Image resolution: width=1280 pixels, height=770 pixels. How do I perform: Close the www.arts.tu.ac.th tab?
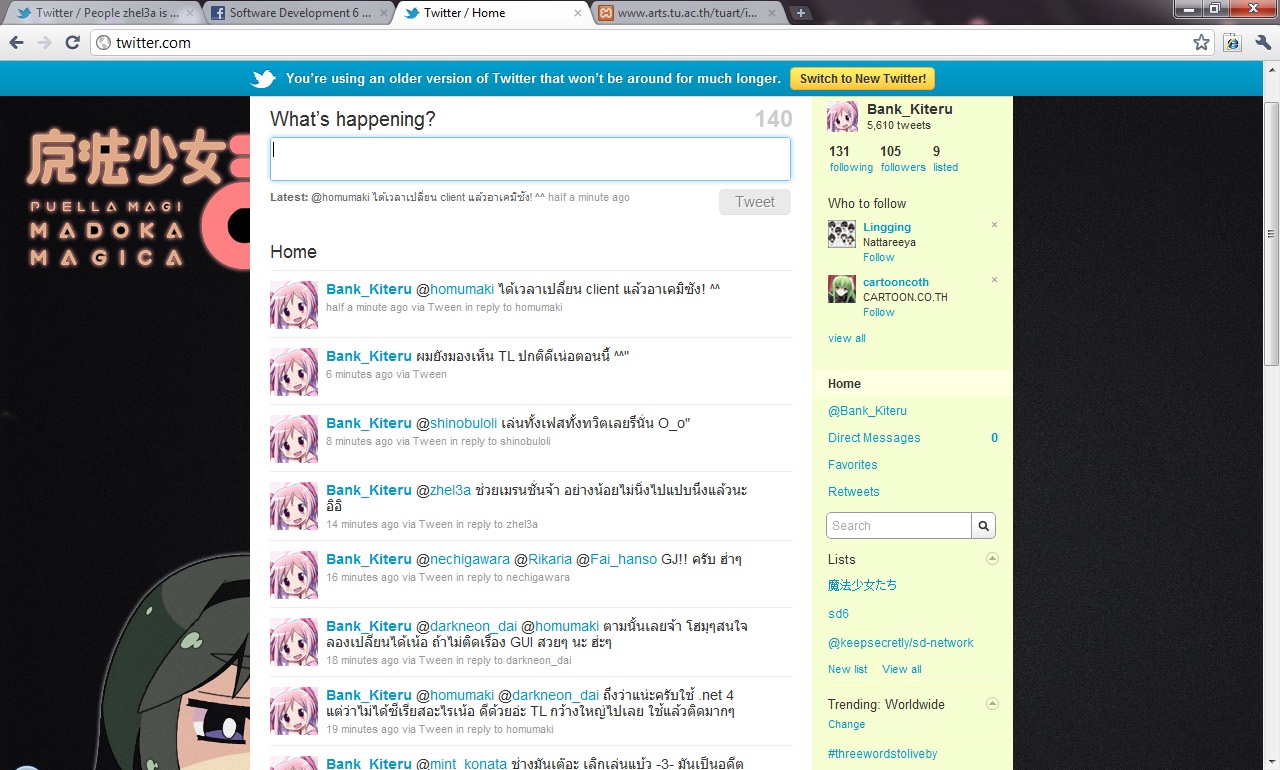[771, 13]
